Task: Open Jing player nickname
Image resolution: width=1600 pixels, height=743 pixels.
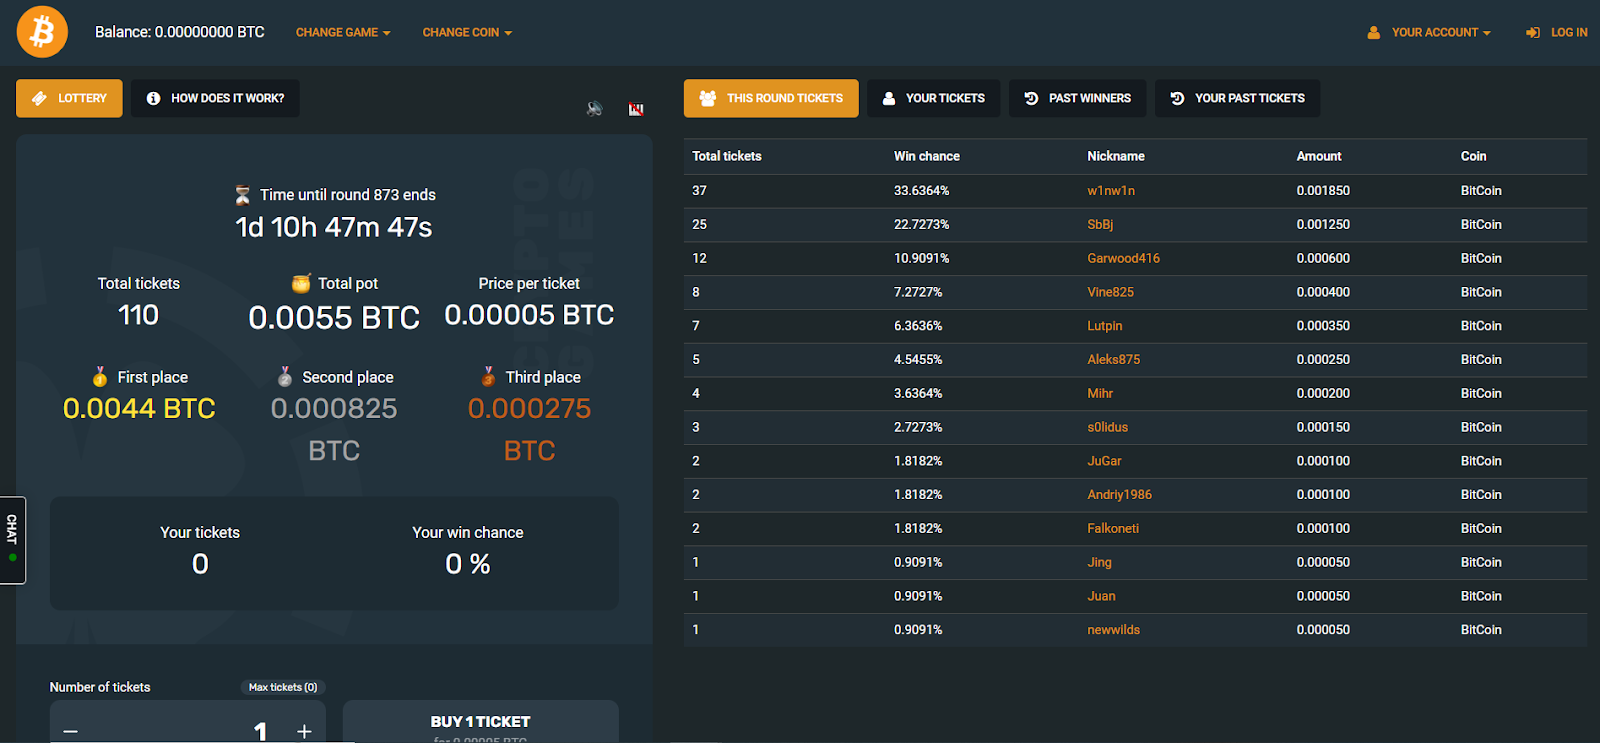Action: tap(1099, 563)
